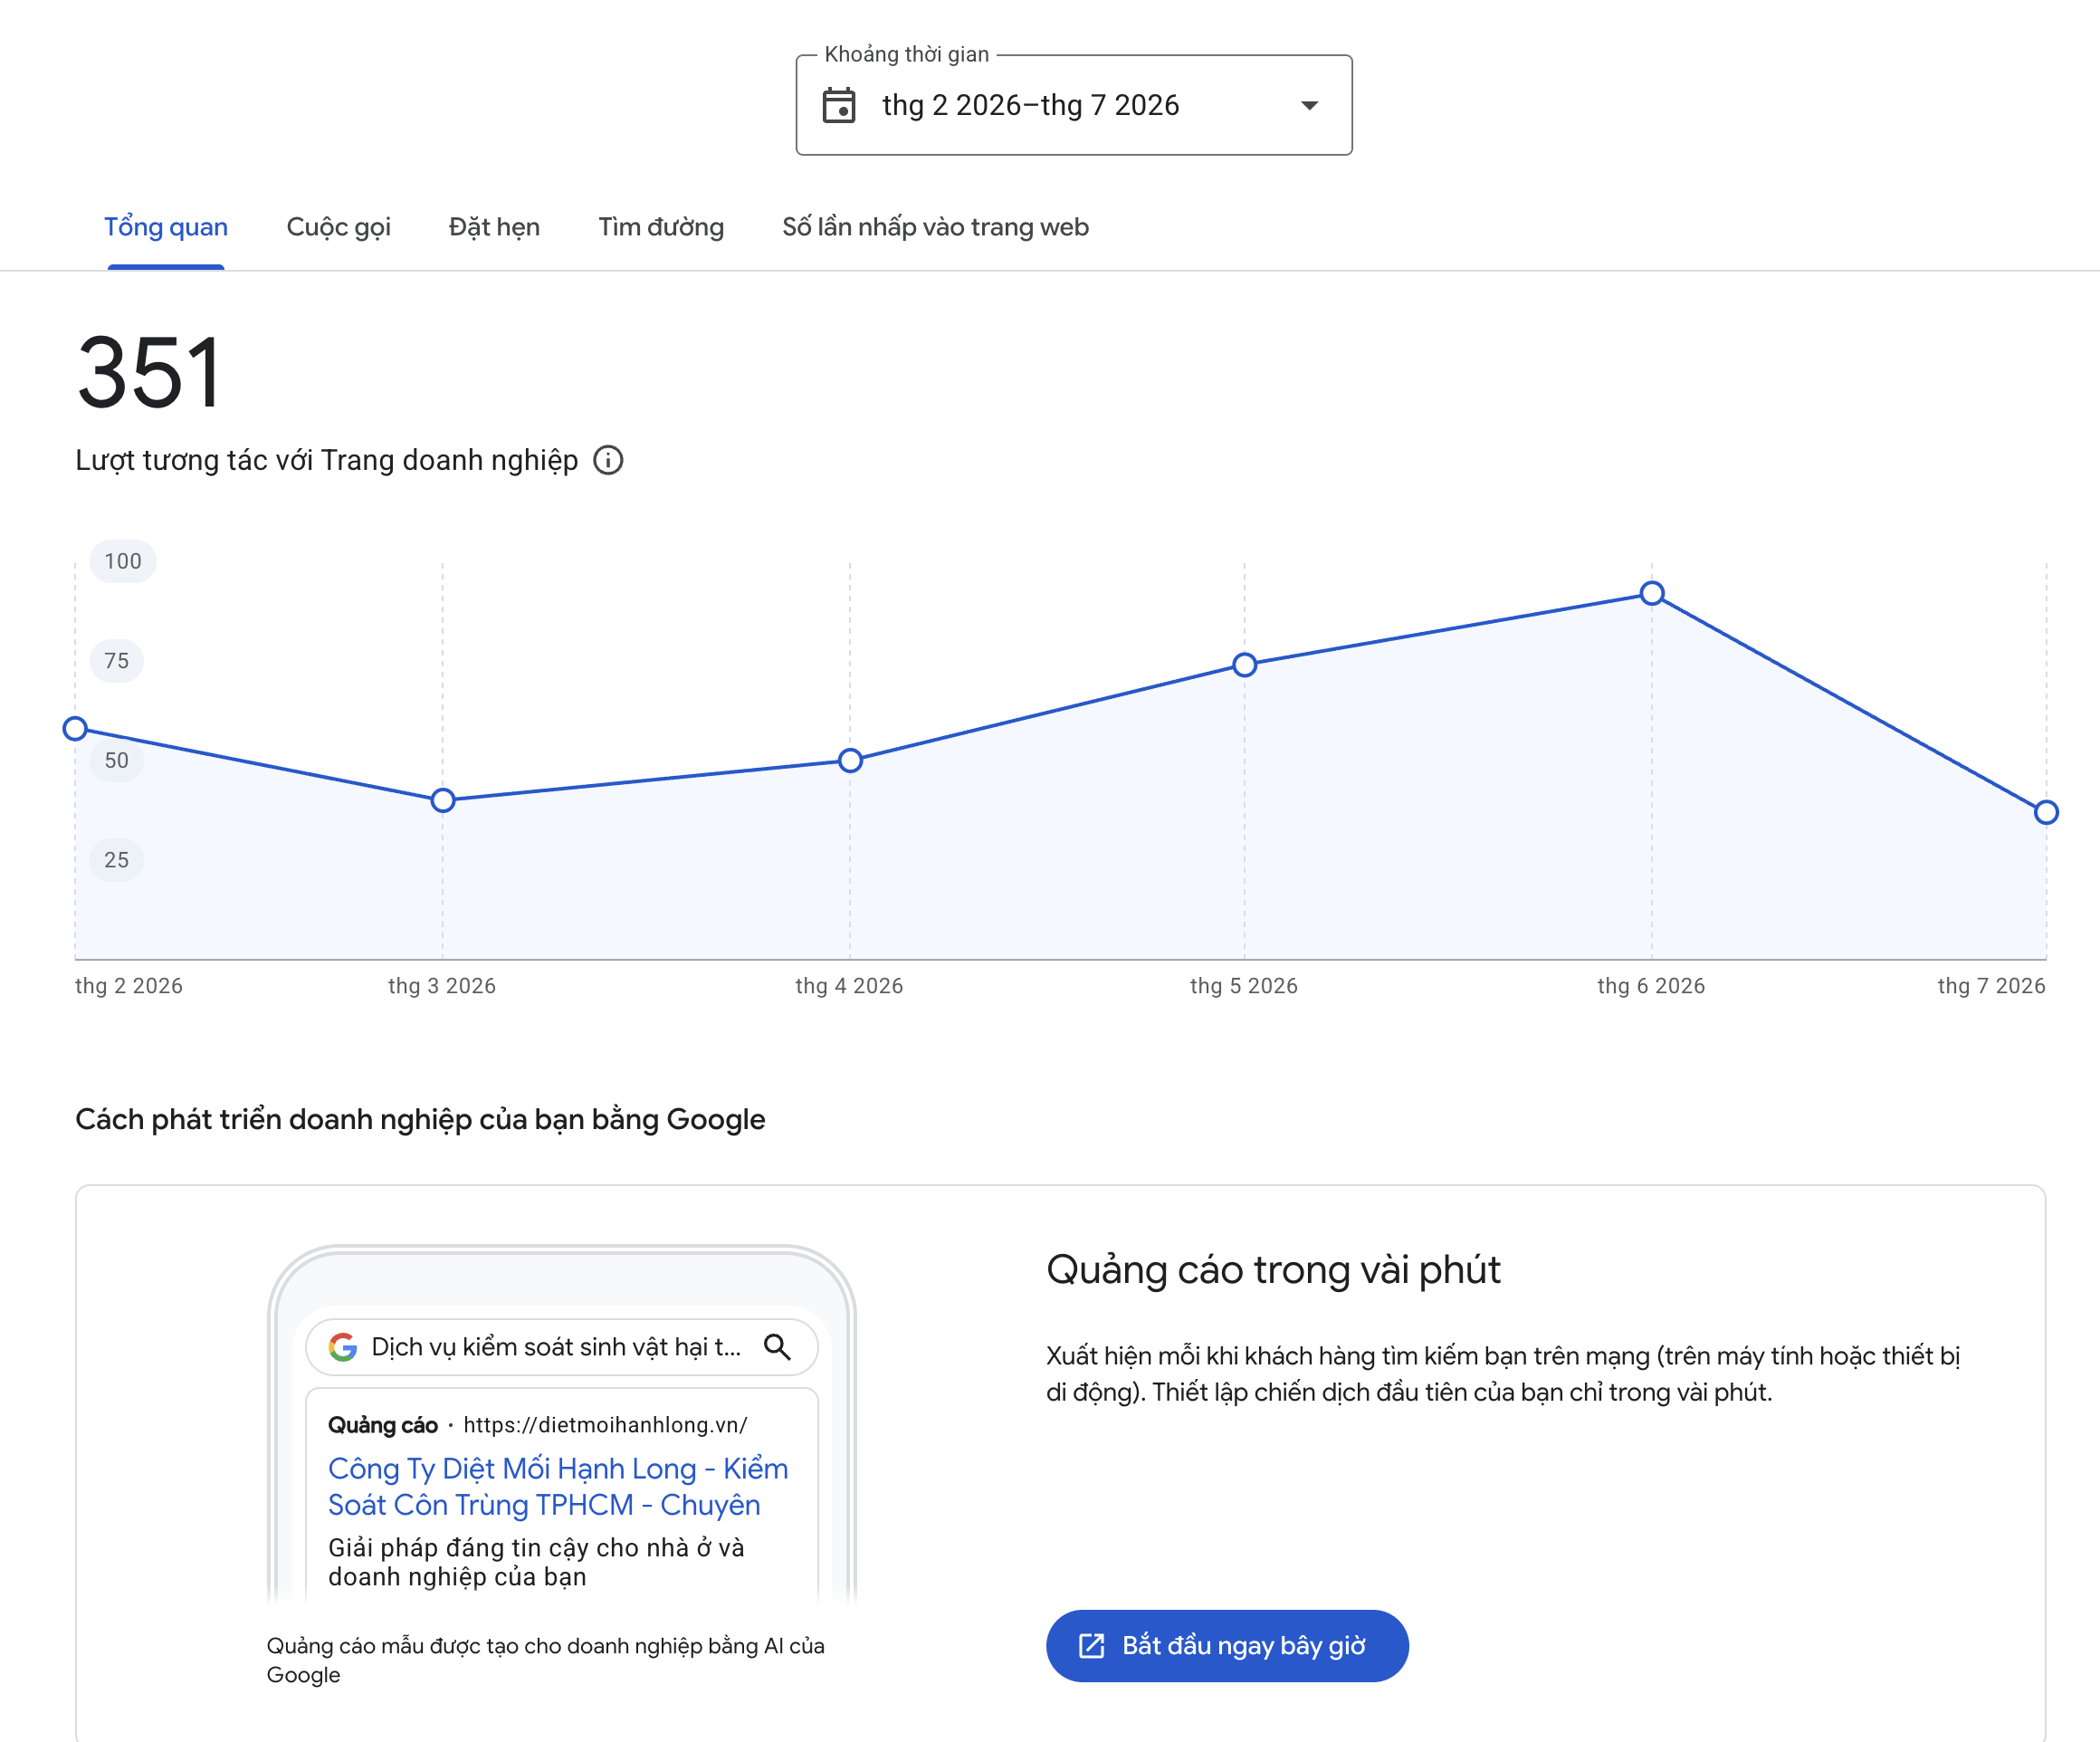Click the 75 y-axis label
This screenshot has width=2100, height=1742.
[117, 661]
